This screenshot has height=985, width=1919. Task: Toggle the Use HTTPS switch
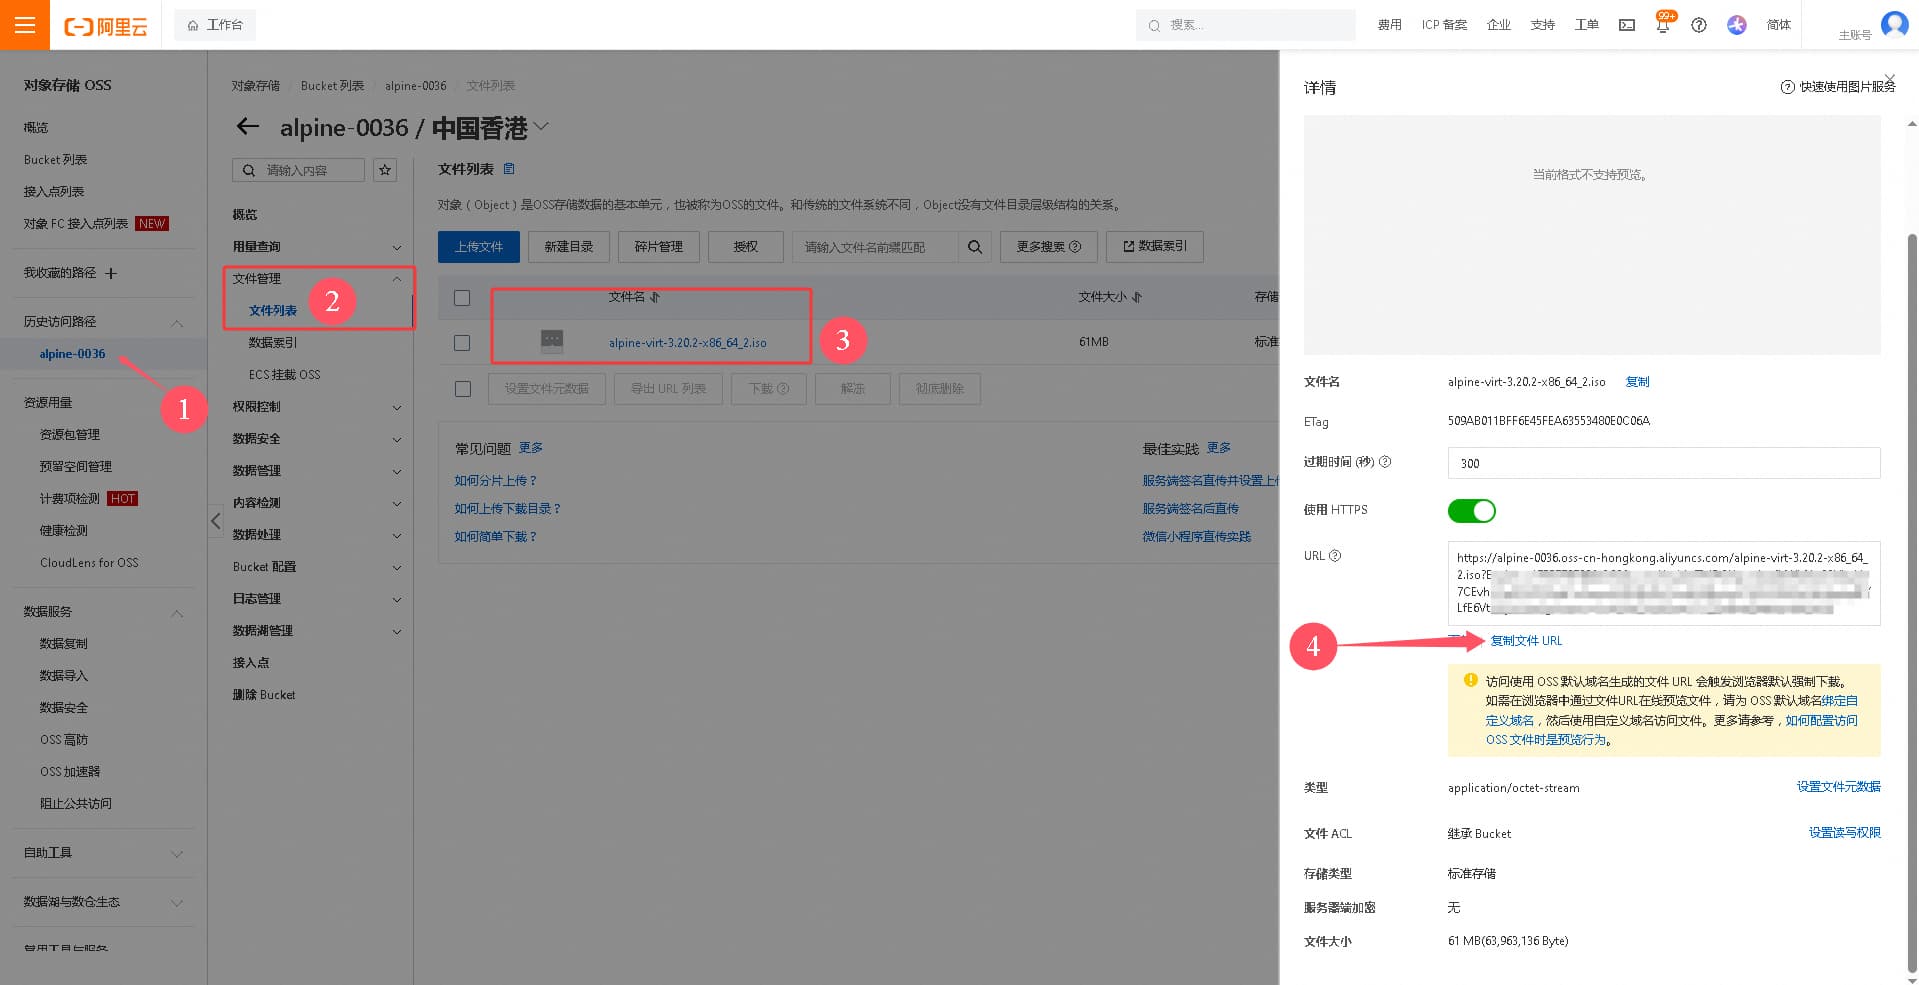[x=1471, y=511]
